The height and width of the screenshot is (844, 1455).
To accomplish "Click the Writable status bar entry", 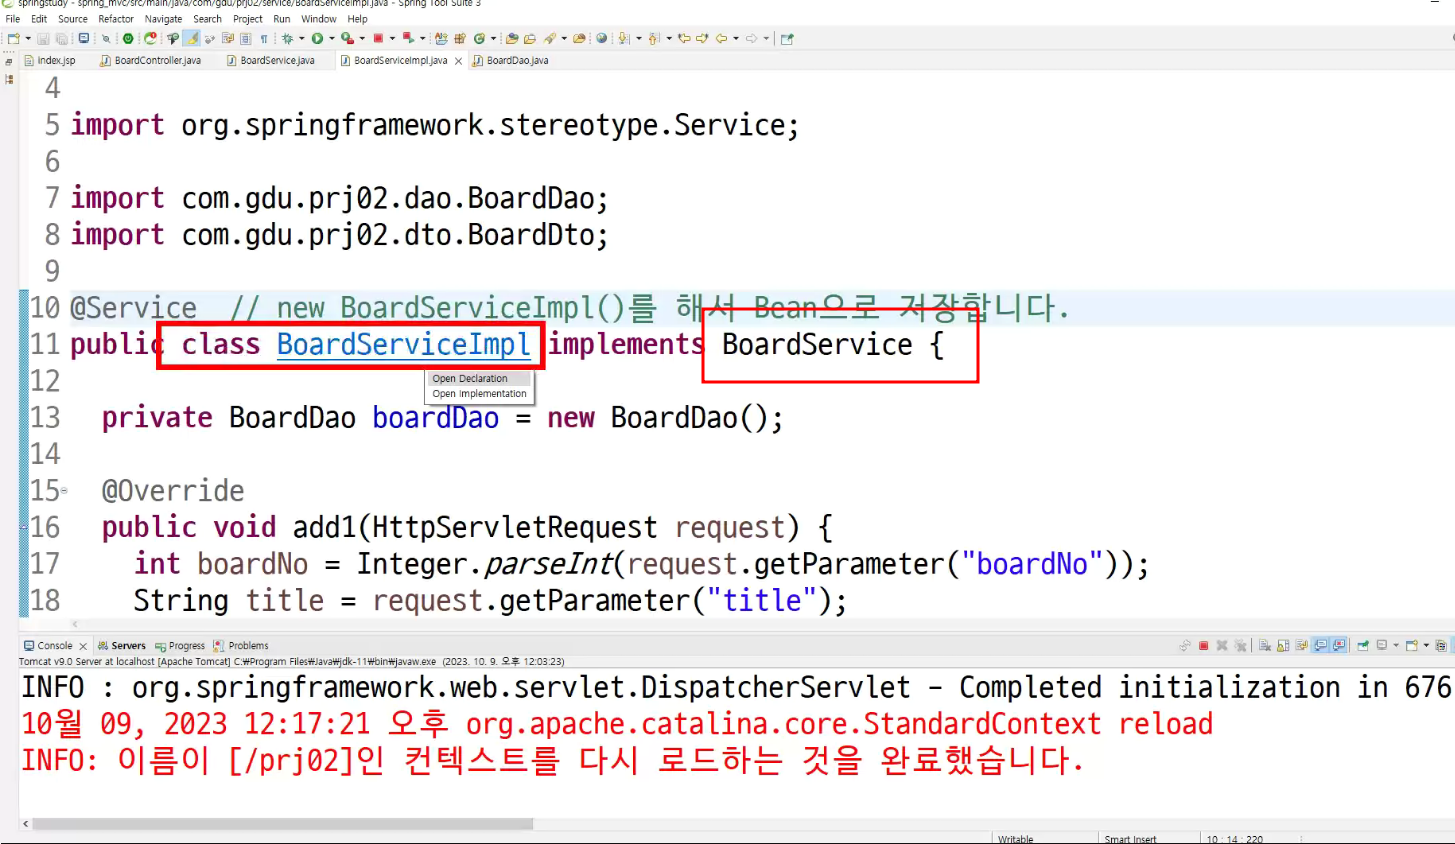I will click(1015, 839).
